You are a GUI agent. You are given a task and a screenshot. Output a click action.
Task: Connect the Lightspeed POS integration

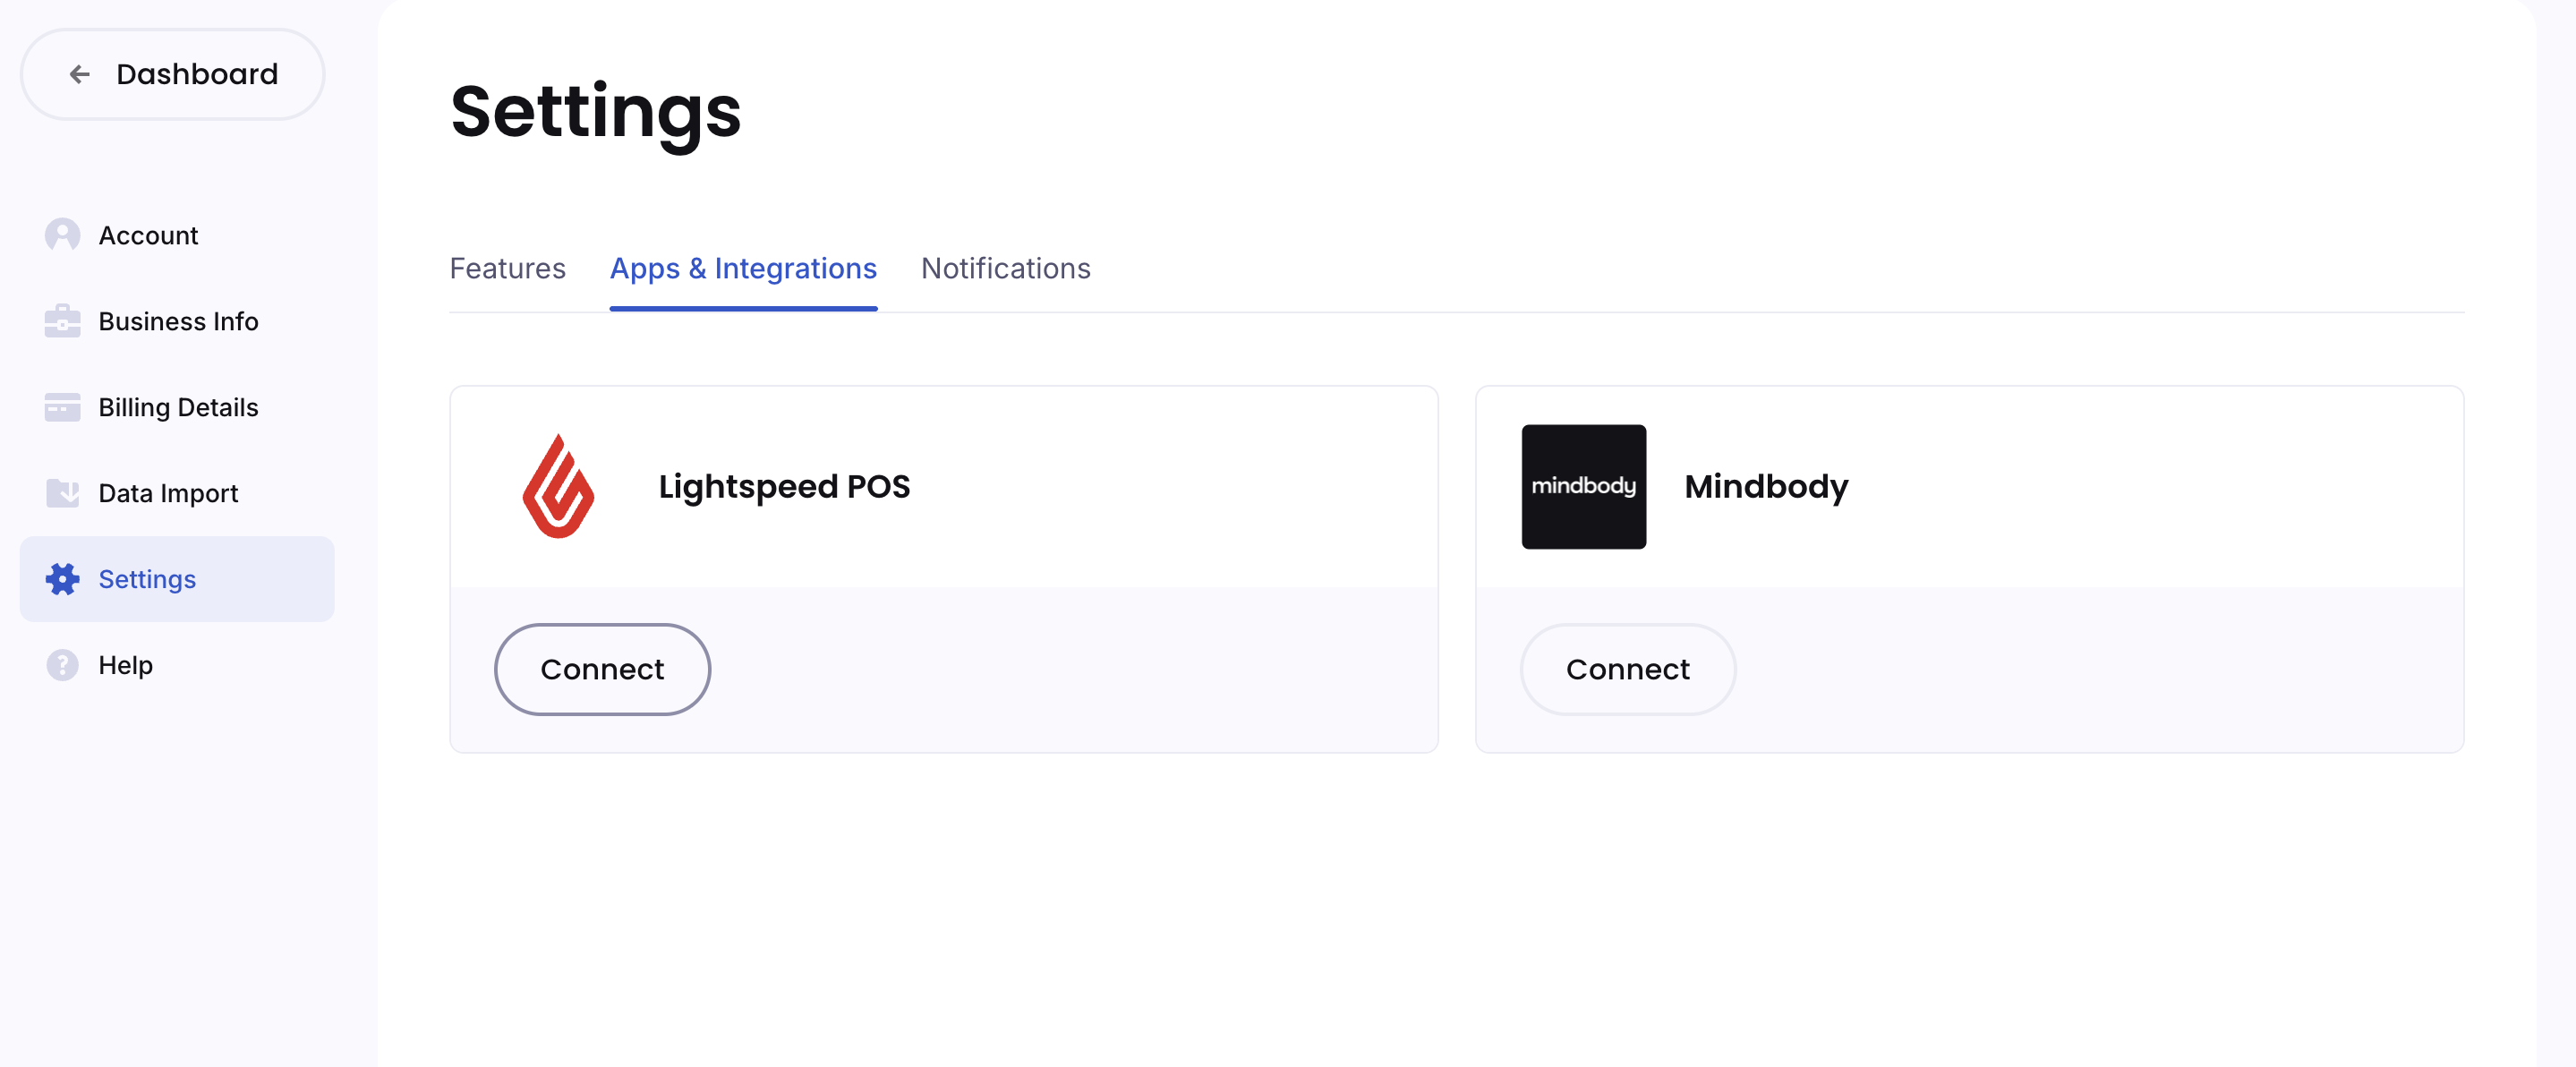coord(602,669)
